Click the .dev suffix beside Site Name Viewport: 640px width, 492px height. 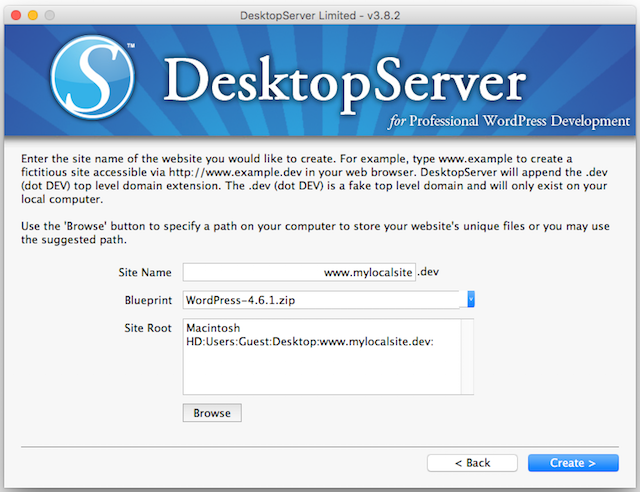coord(428,272)
